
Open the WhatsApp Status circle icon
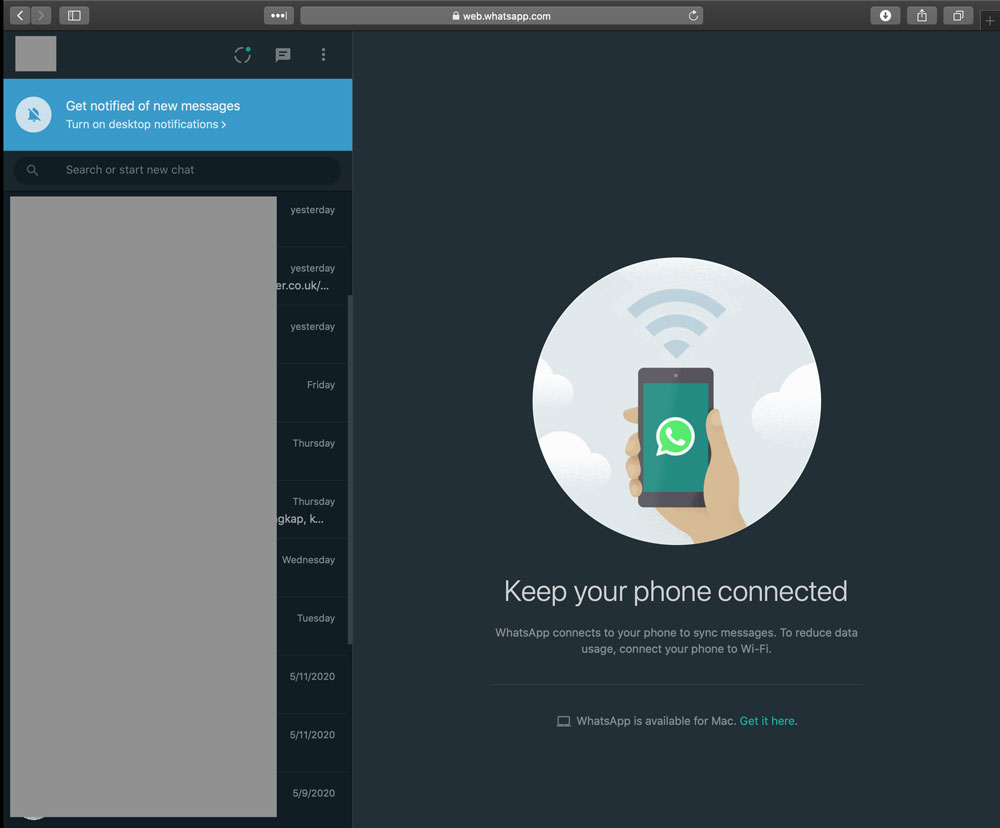(x=242, y=55)
